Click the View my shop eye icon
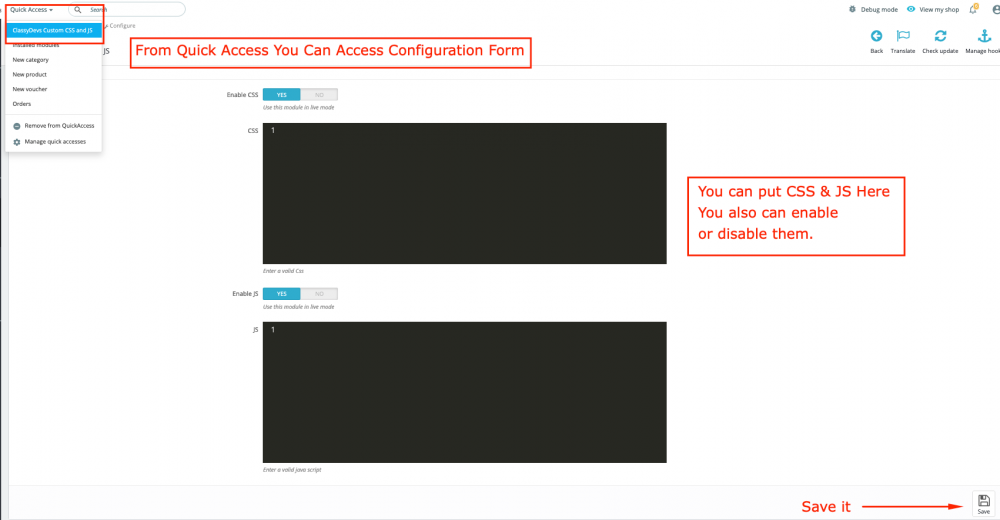Screen dimensions: 1000x520 click(911, 9)
